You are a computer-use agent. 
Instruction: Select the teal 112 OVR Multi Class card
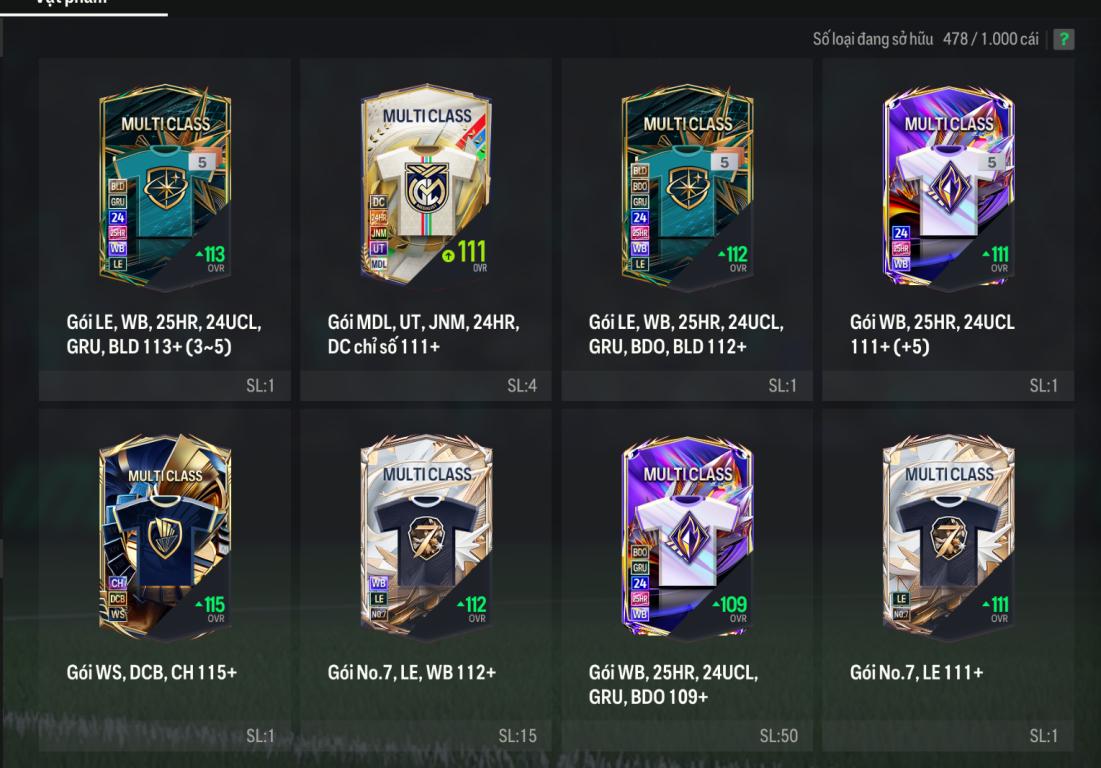(687, 188)
